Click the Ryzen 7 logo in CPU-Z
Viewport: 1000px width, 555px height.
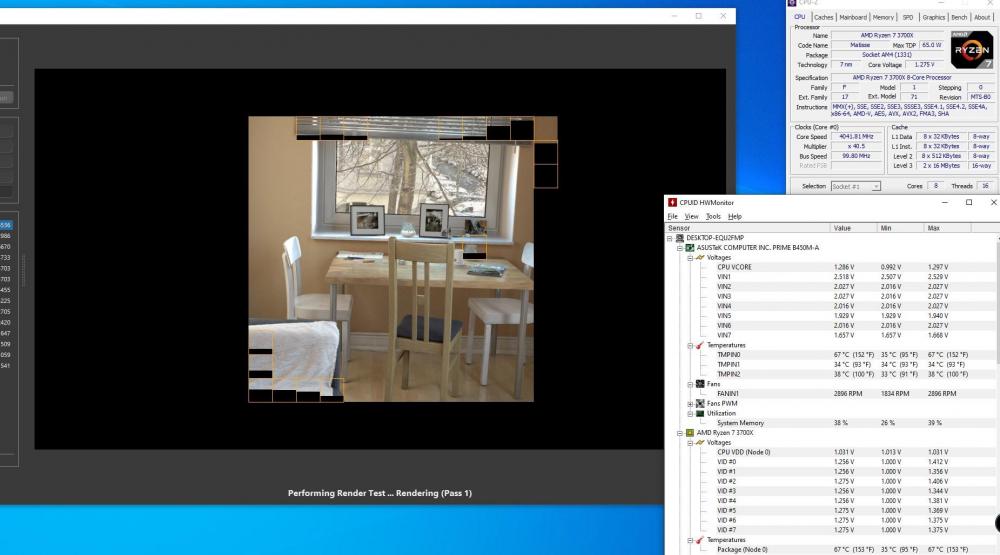(971, 50)
